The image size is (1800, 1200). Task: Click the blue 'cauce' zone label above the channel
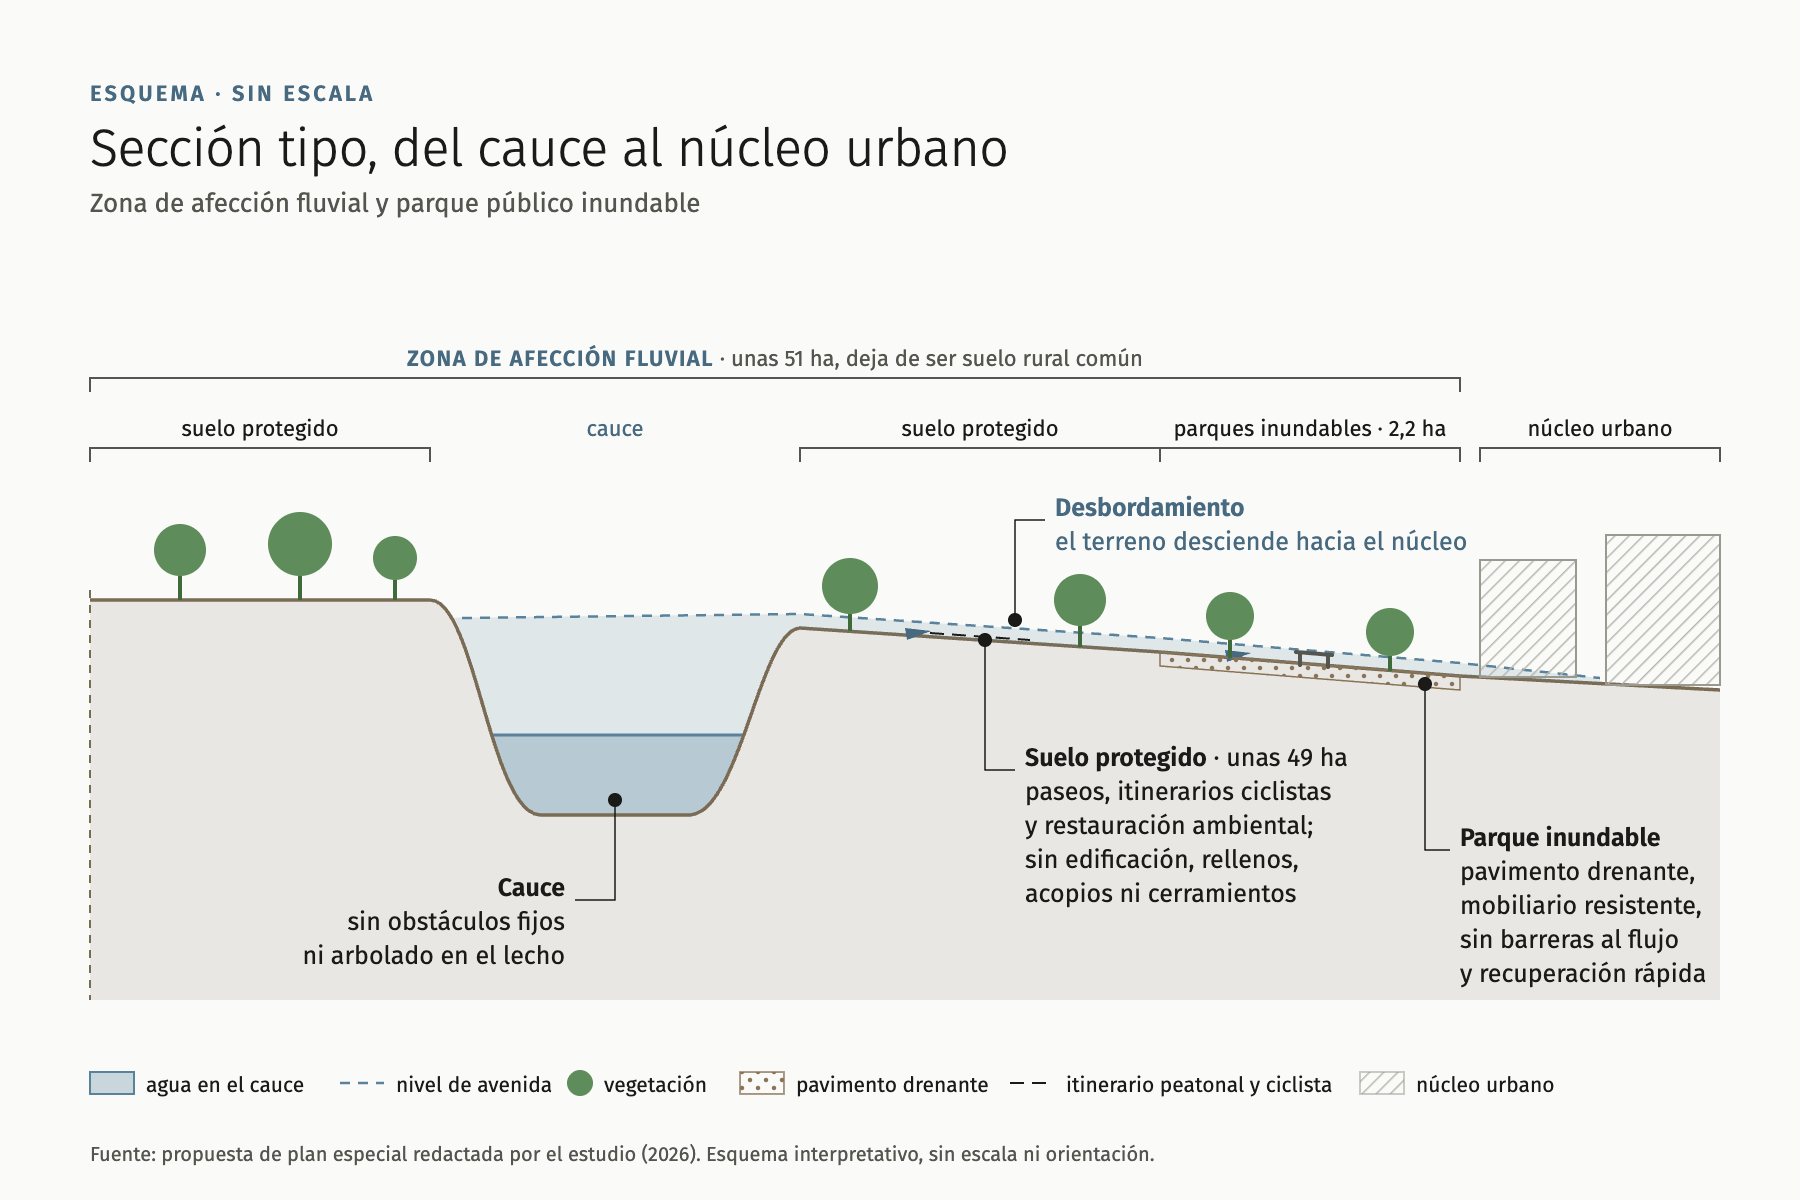pyautogui.click(x=615, y=429)
